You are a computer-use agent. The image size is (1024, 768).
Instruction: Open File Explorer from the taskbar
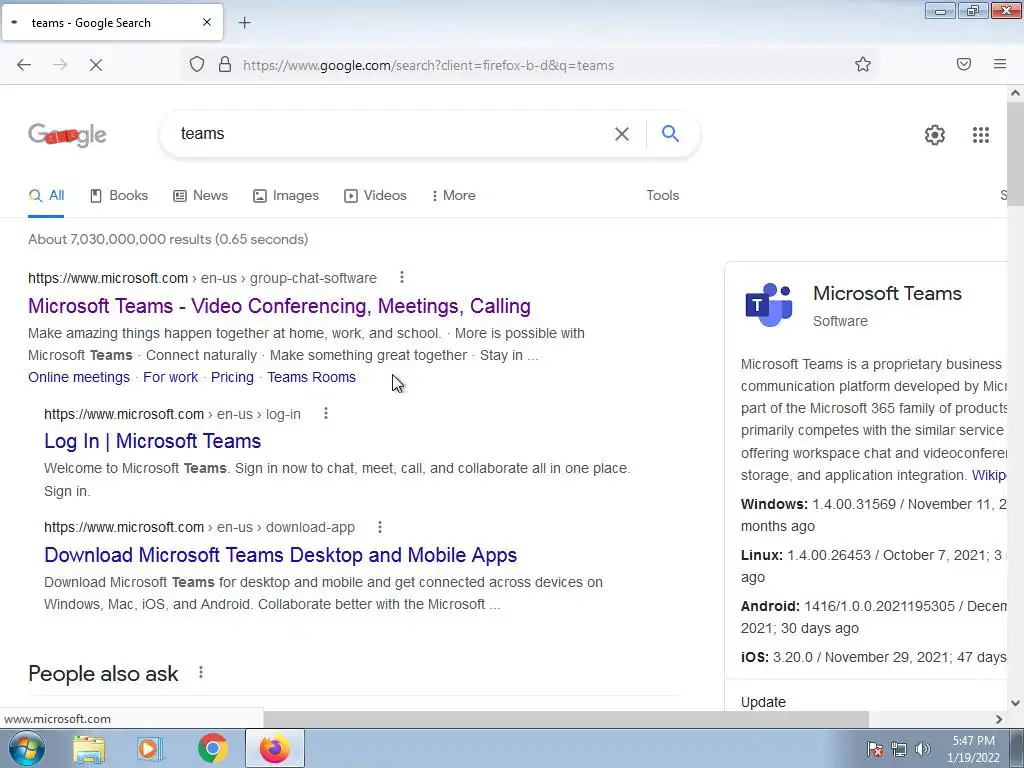(x=89, y=748)
